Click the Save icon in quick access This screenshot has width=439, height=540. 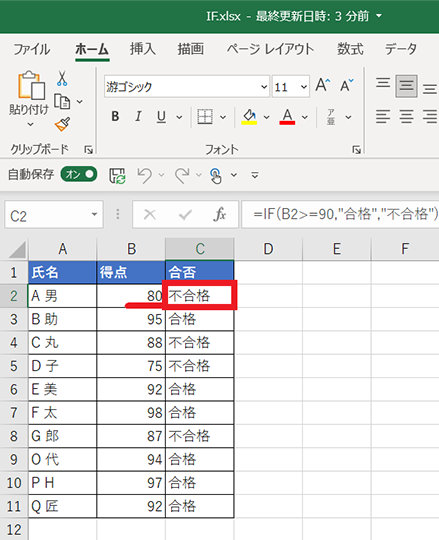coord(117,176)
